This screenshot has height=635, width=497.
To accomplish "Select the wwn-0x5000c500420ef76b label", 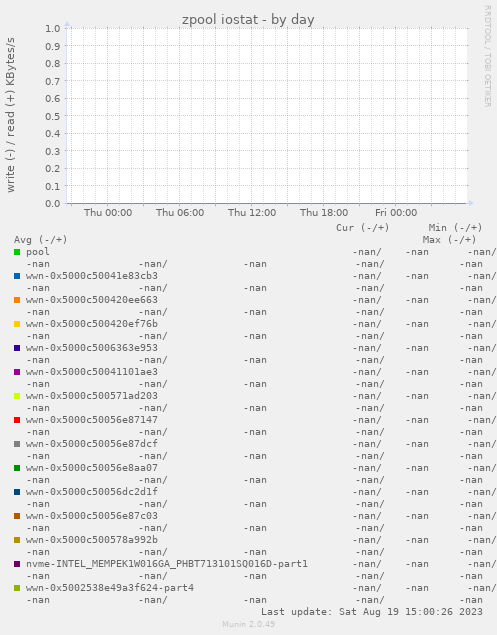I will tap(92, 324).
